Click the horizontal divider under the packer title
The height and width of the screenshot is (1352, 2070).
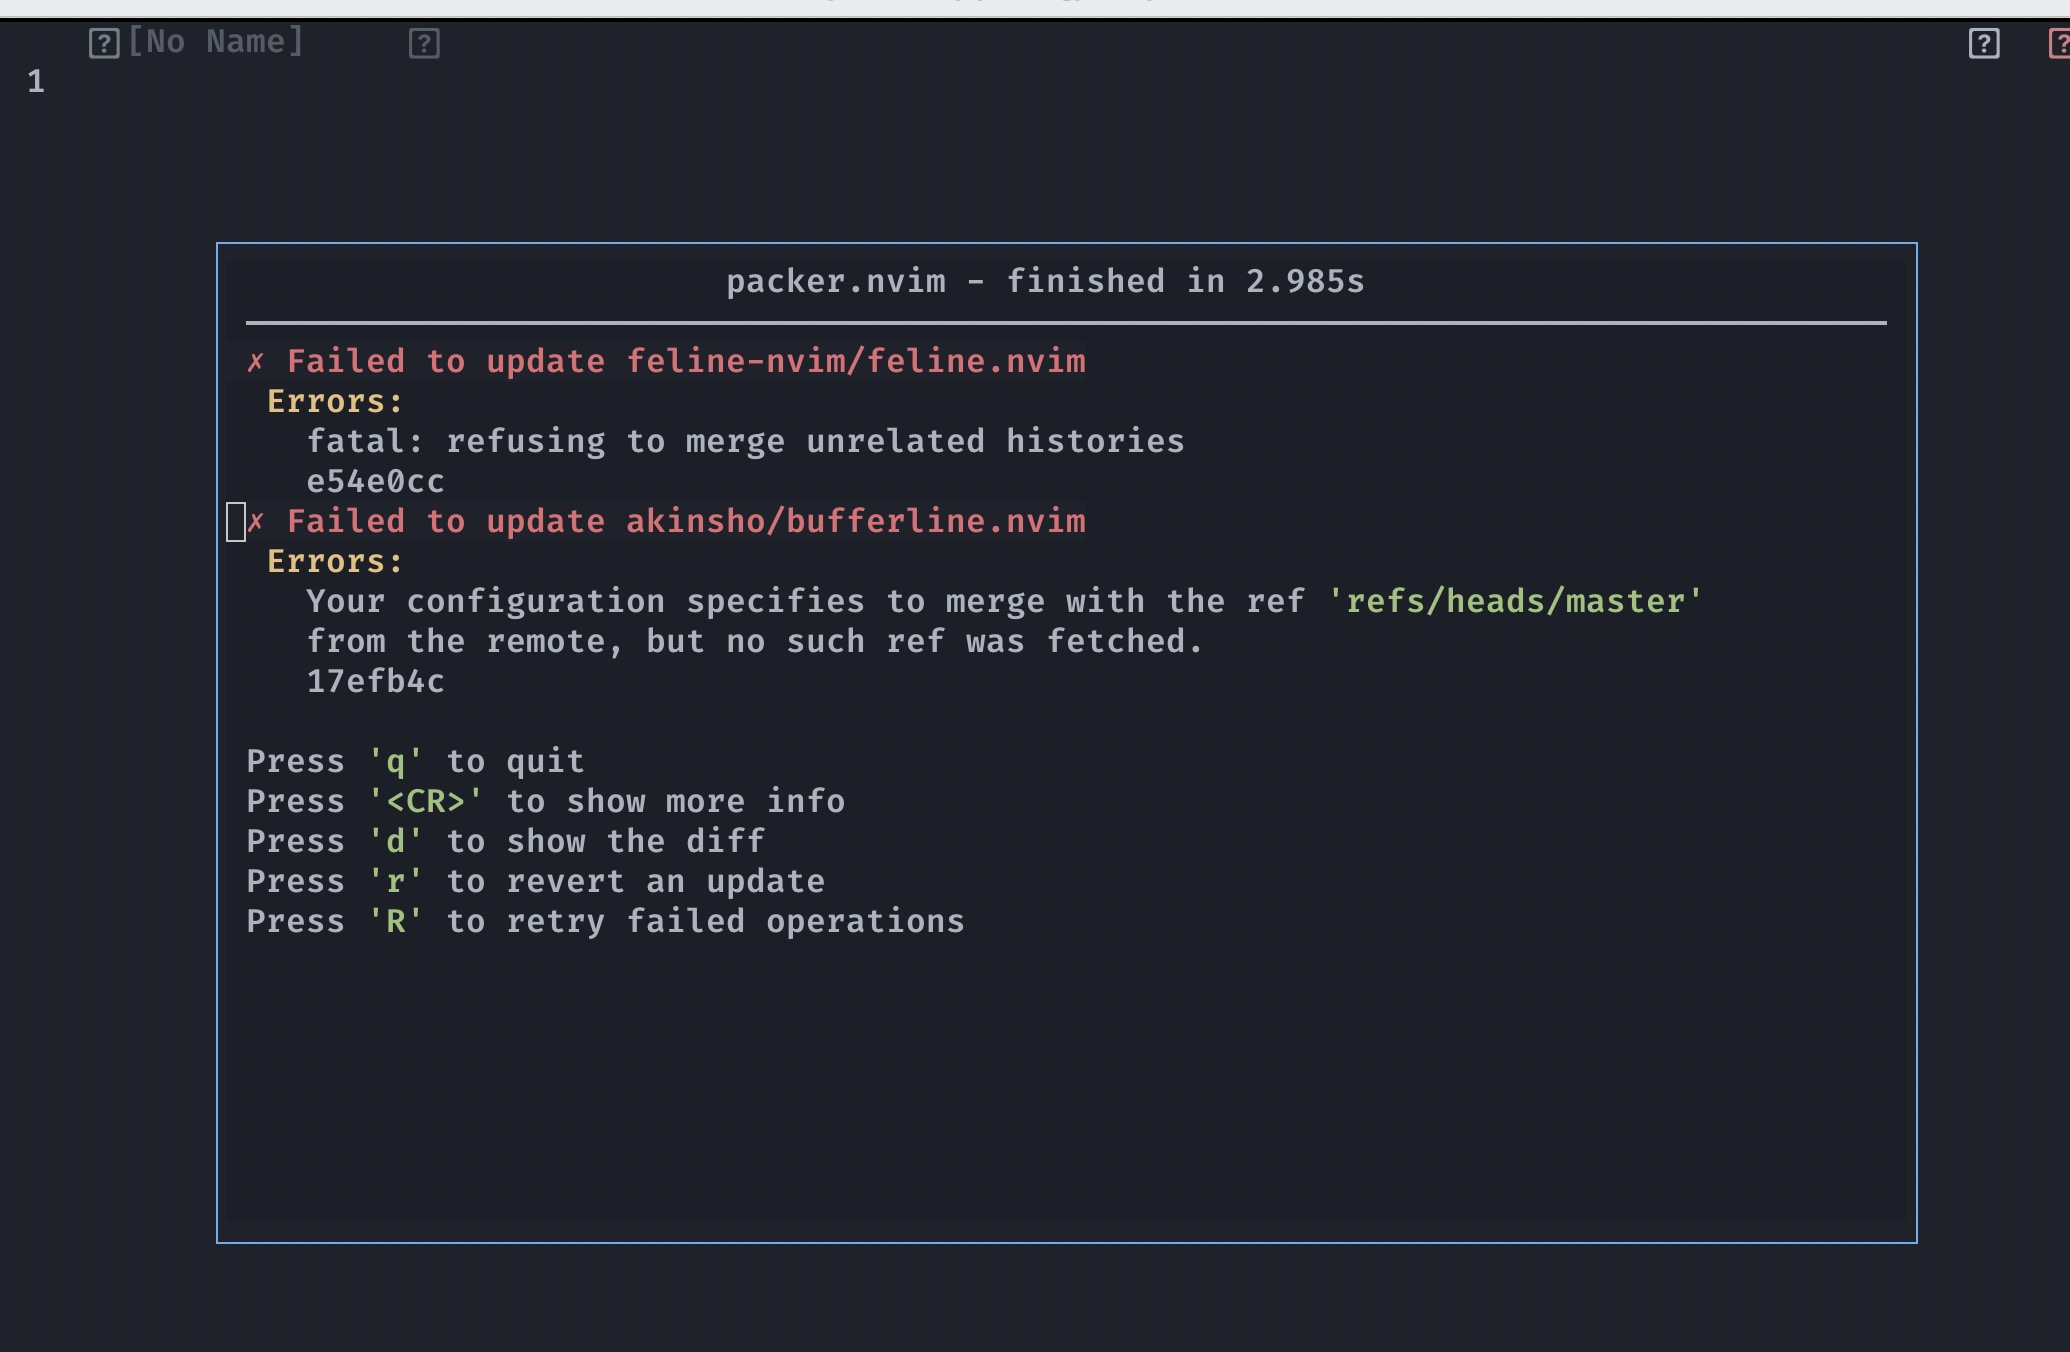pos(1066,322)
